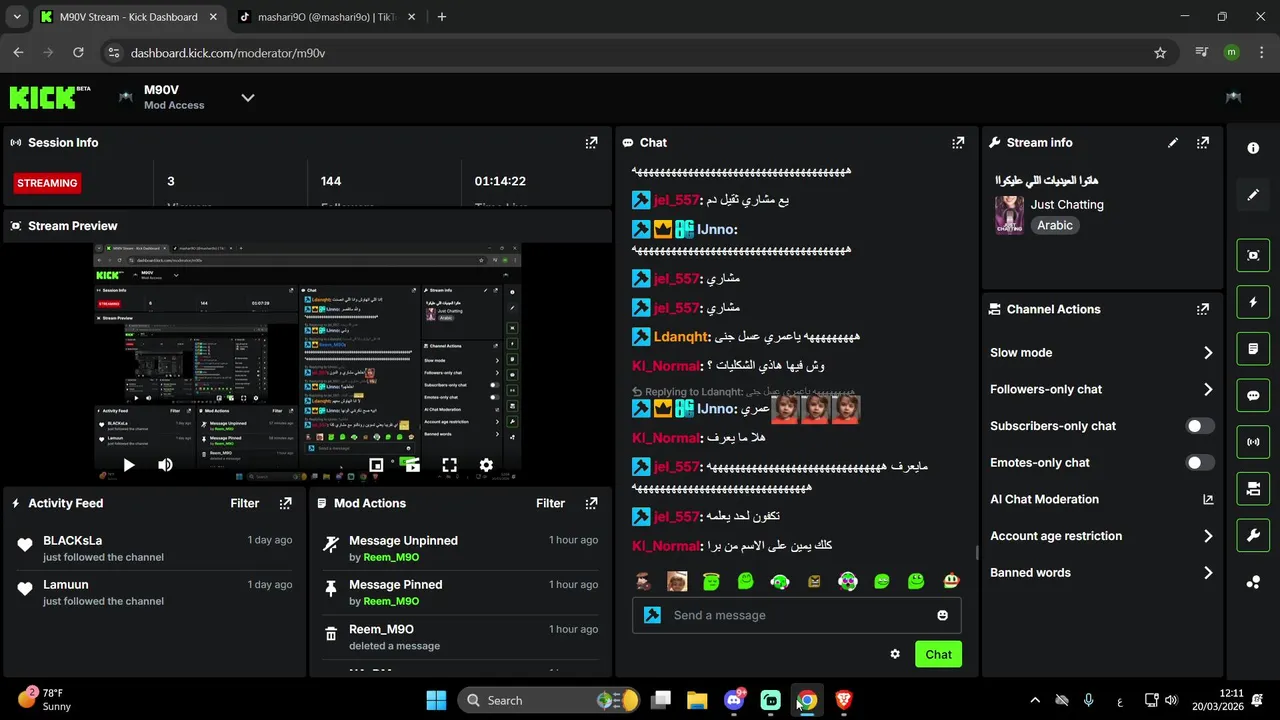
Task: Pop out the Channel Actions panel
Action: click(1203, 310)
